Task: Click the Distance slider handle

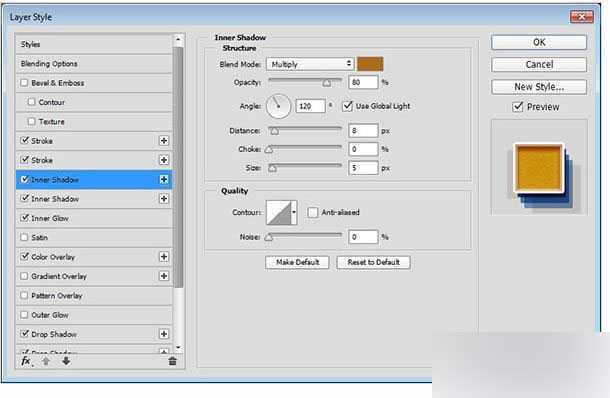Action: pos(275,131)
